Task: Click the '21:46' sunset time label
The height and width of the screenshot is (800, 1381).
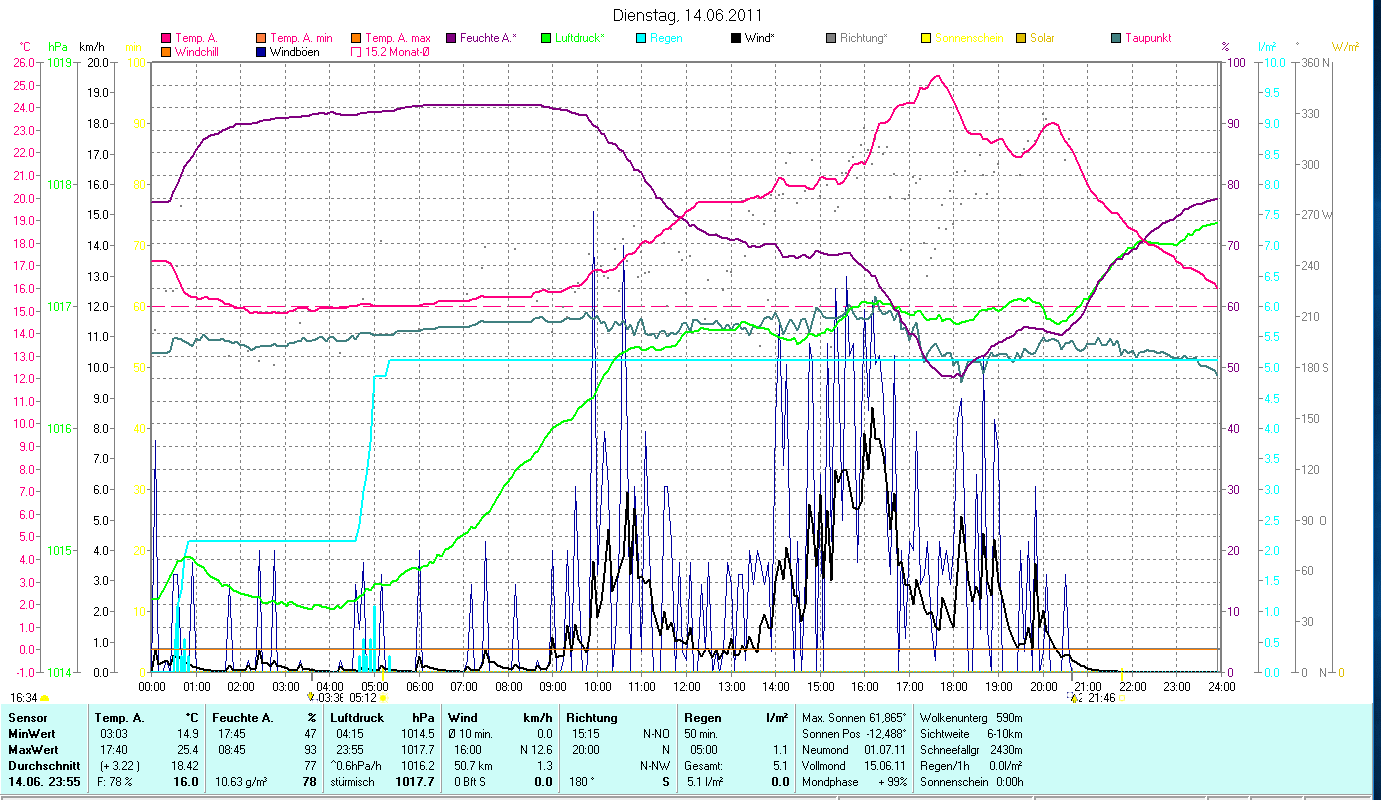Action: click(x=1102, y=698)
